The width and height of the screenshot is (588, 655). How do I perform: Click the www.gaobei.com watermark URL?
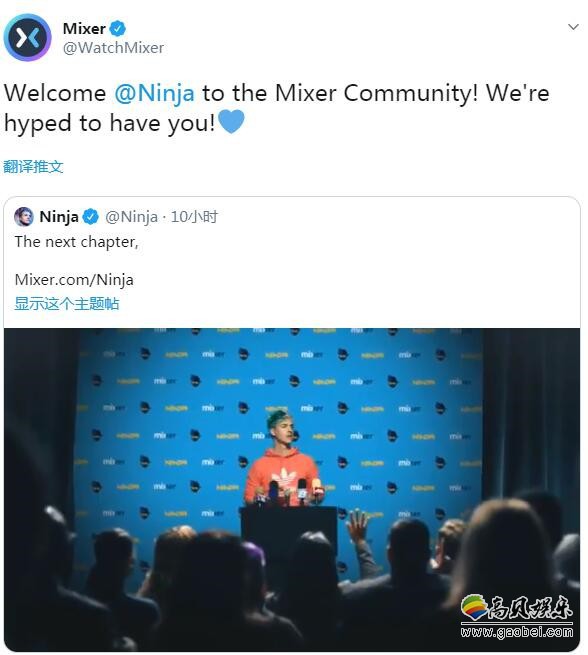(x=517, y=632)
